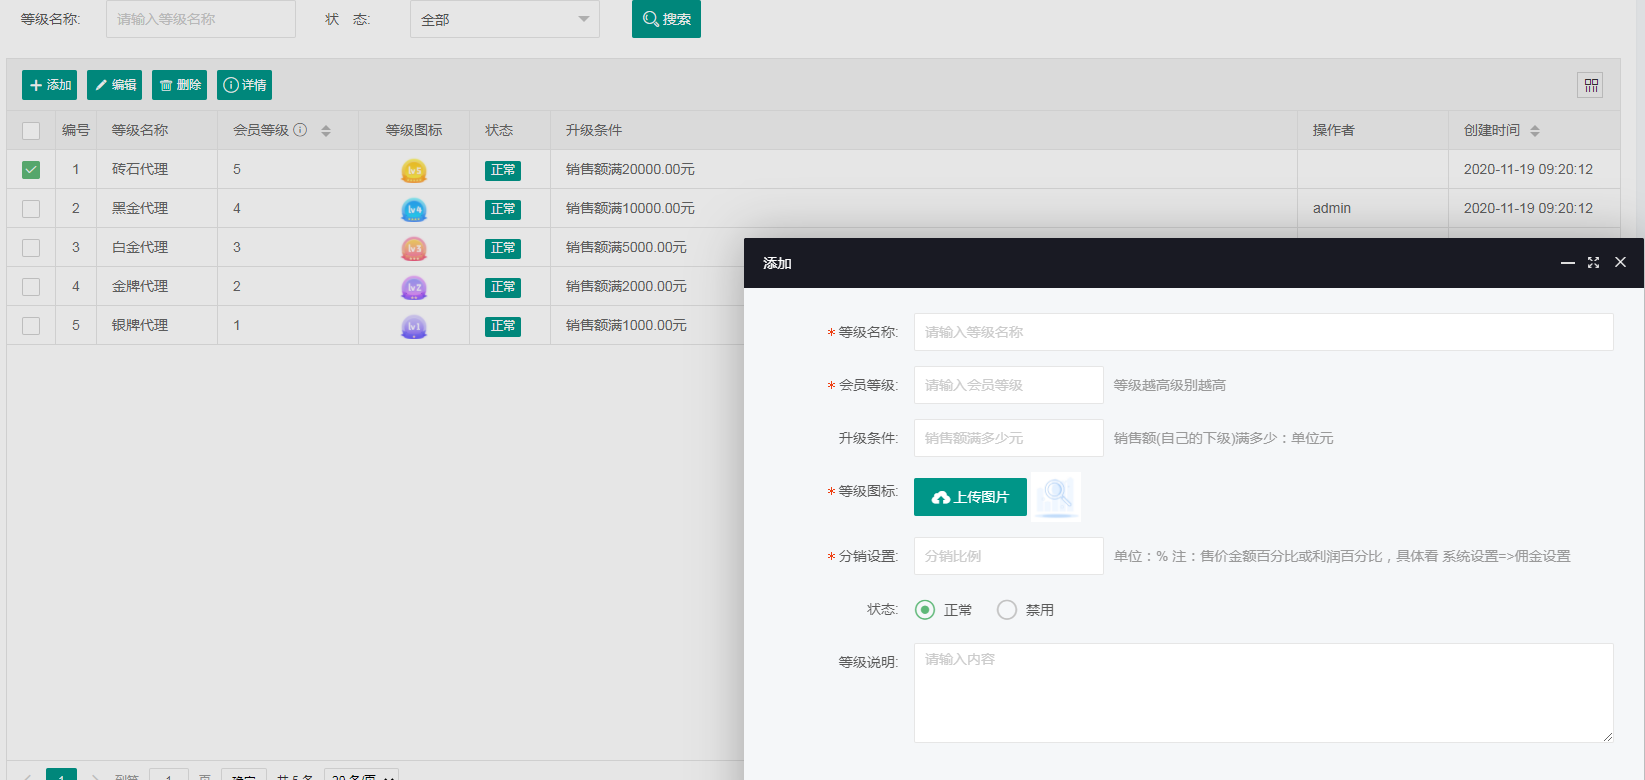Click the 编辑 edit pencil button
The height and width of the screenshot is (780, 1645).
(x=114, y=85)
